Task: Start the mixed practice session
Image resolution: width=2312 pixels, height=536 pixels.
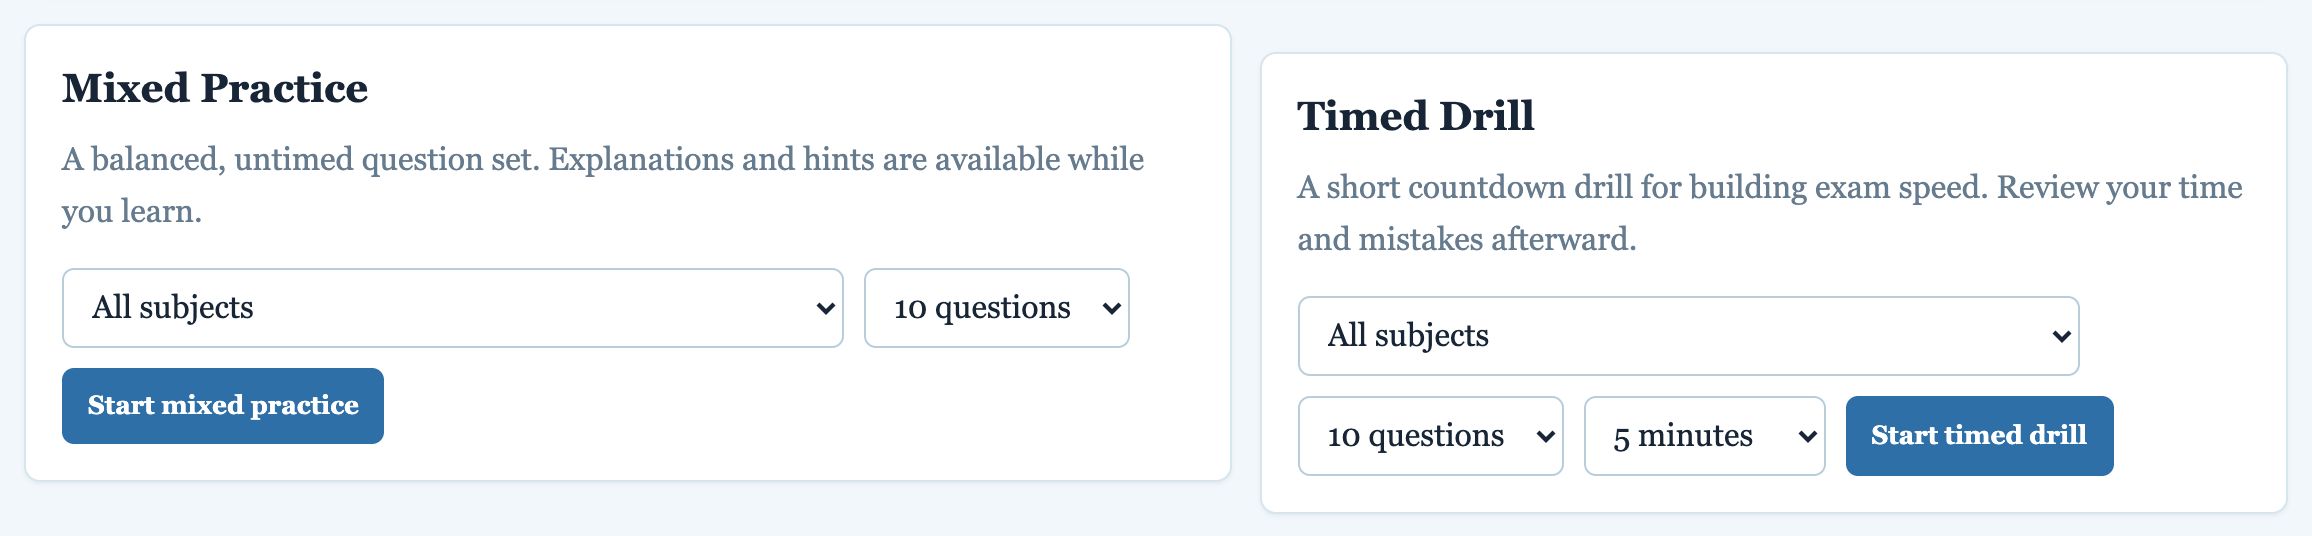Action: [223, 406]
